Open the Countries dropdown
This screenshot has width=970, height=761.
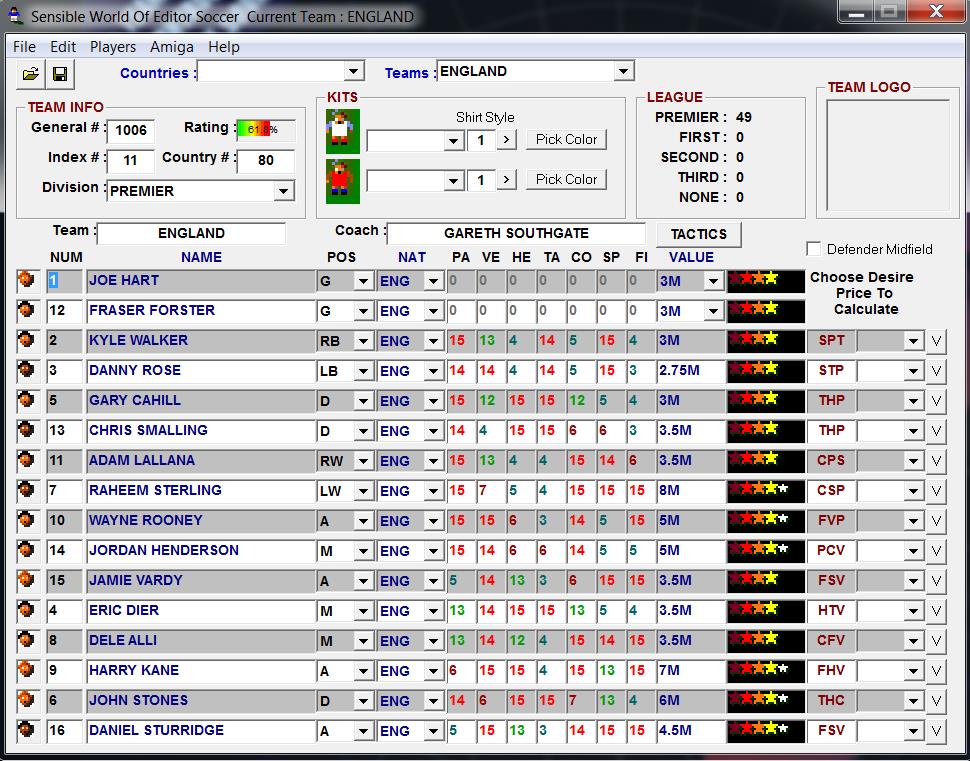(353, 71)
